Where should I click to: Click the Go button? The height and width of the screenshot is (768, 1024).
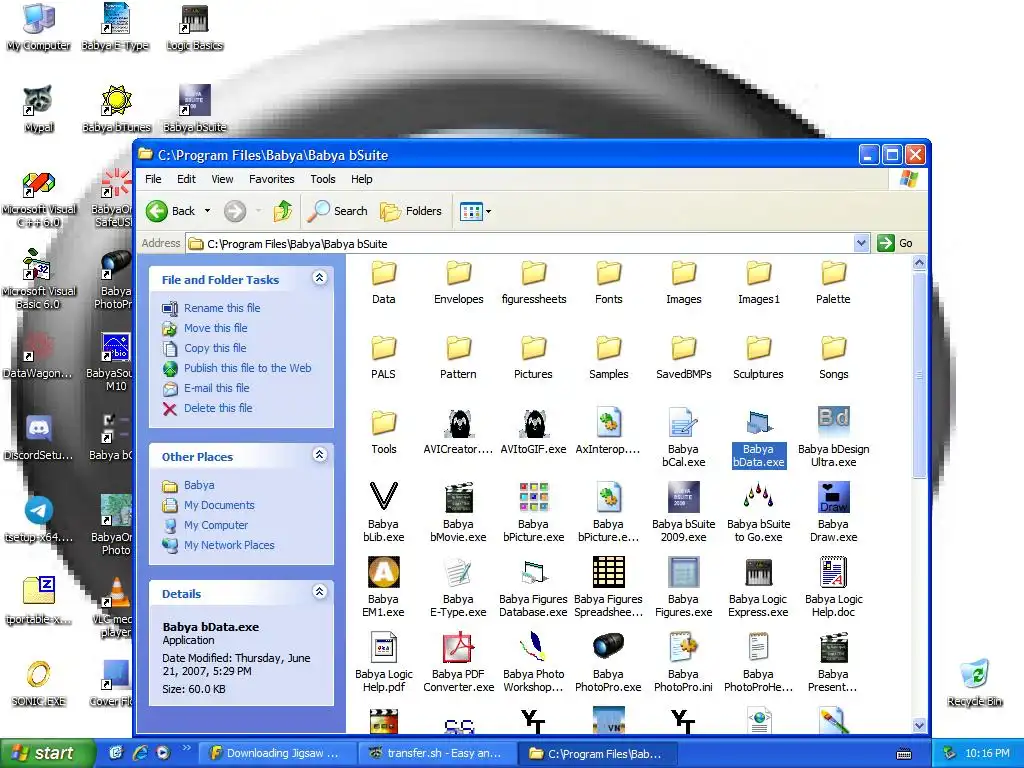895,243
